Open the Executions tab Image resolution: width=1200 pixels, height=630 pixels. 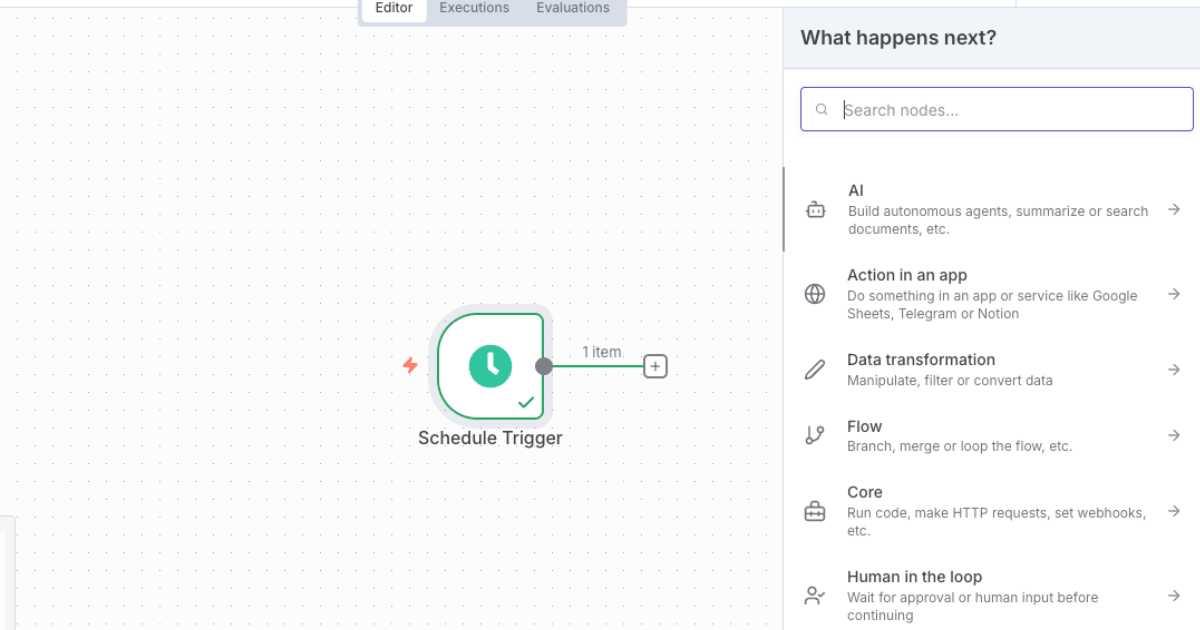[474, 8]
